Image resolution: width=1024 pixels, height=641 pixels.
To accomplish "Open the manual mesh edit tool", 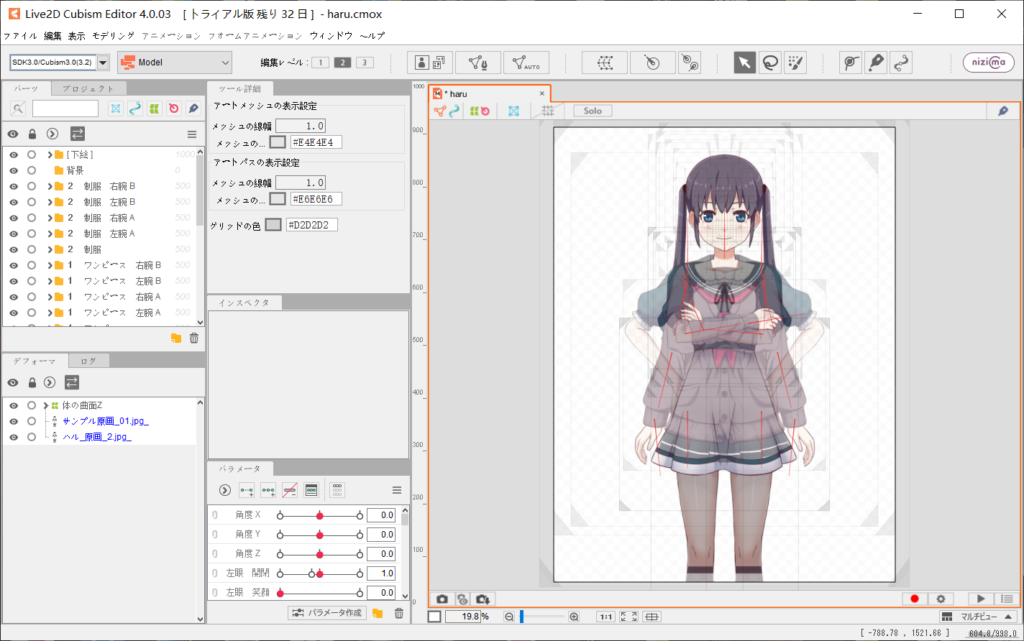I will pyautogui.click(x=478, y=63).
